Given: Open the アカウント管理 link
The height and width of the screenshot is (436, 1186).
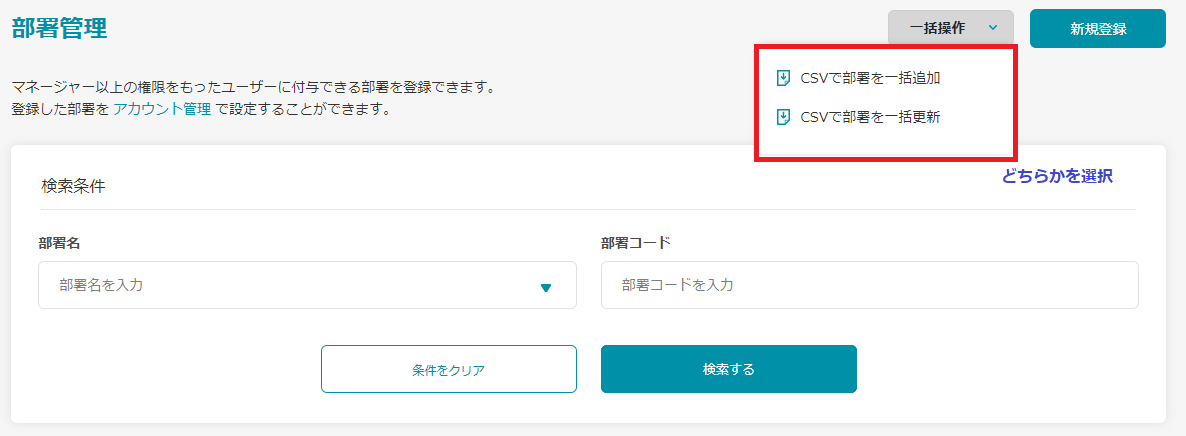Looking at the screenshot, I should (162, 109).
